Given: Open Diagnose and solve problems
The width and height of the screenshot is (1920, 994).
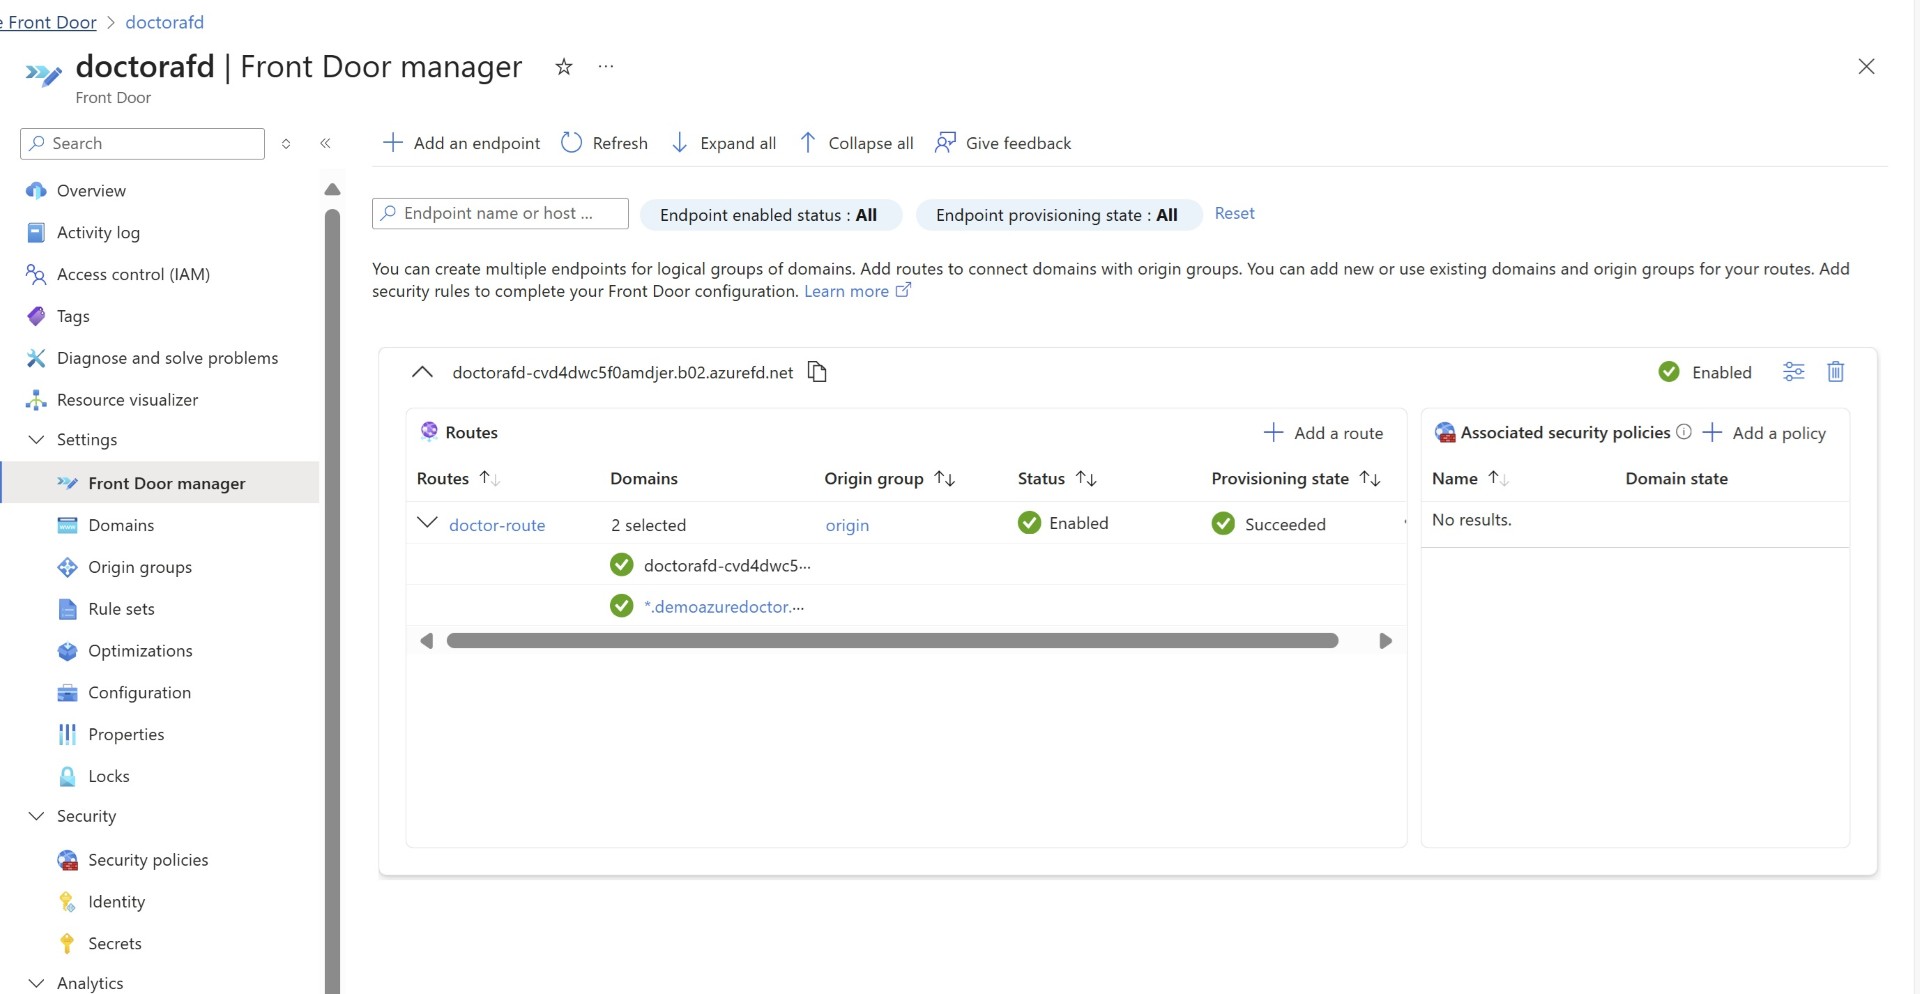Looking at the screenshot, I should click(x=167, y=358).
